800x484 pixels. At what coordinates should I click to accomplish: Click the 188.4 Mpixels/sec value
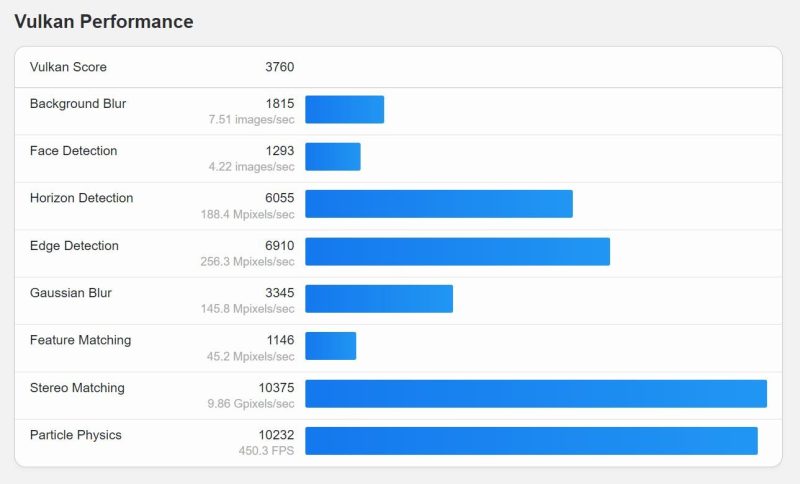click(x=247, y=214)
